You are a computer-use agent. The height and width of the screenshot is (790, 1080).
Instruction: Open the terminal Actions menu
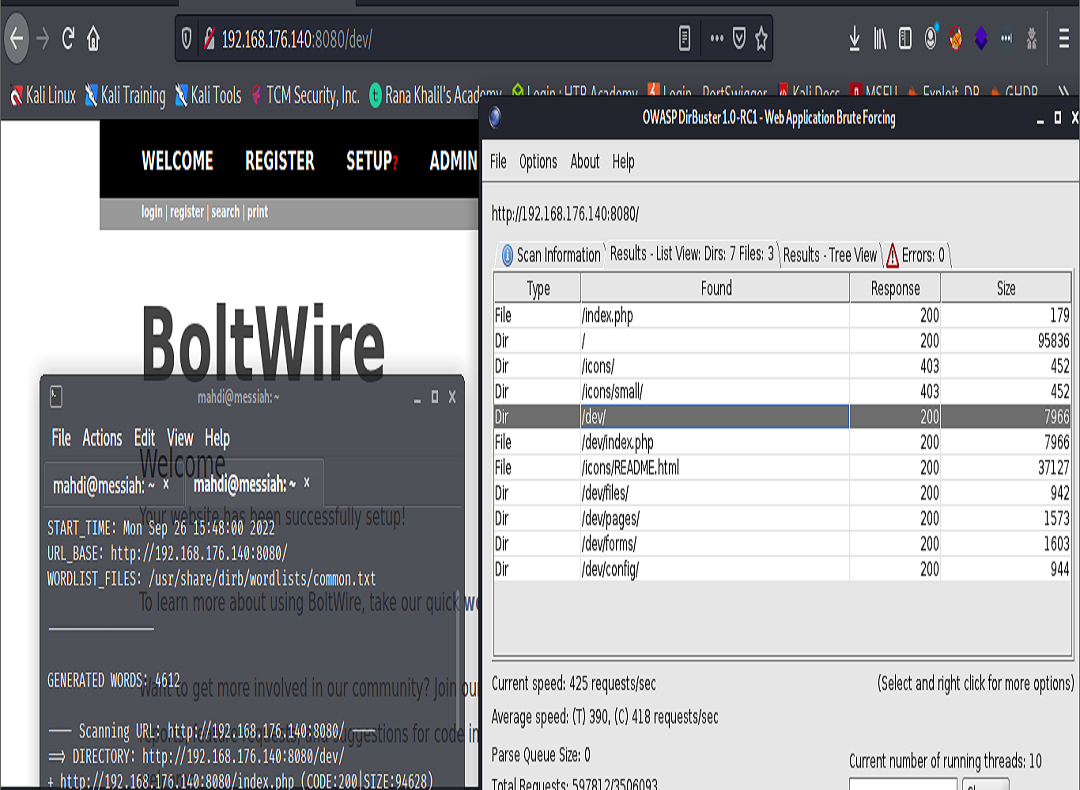(x=102, y=438)
